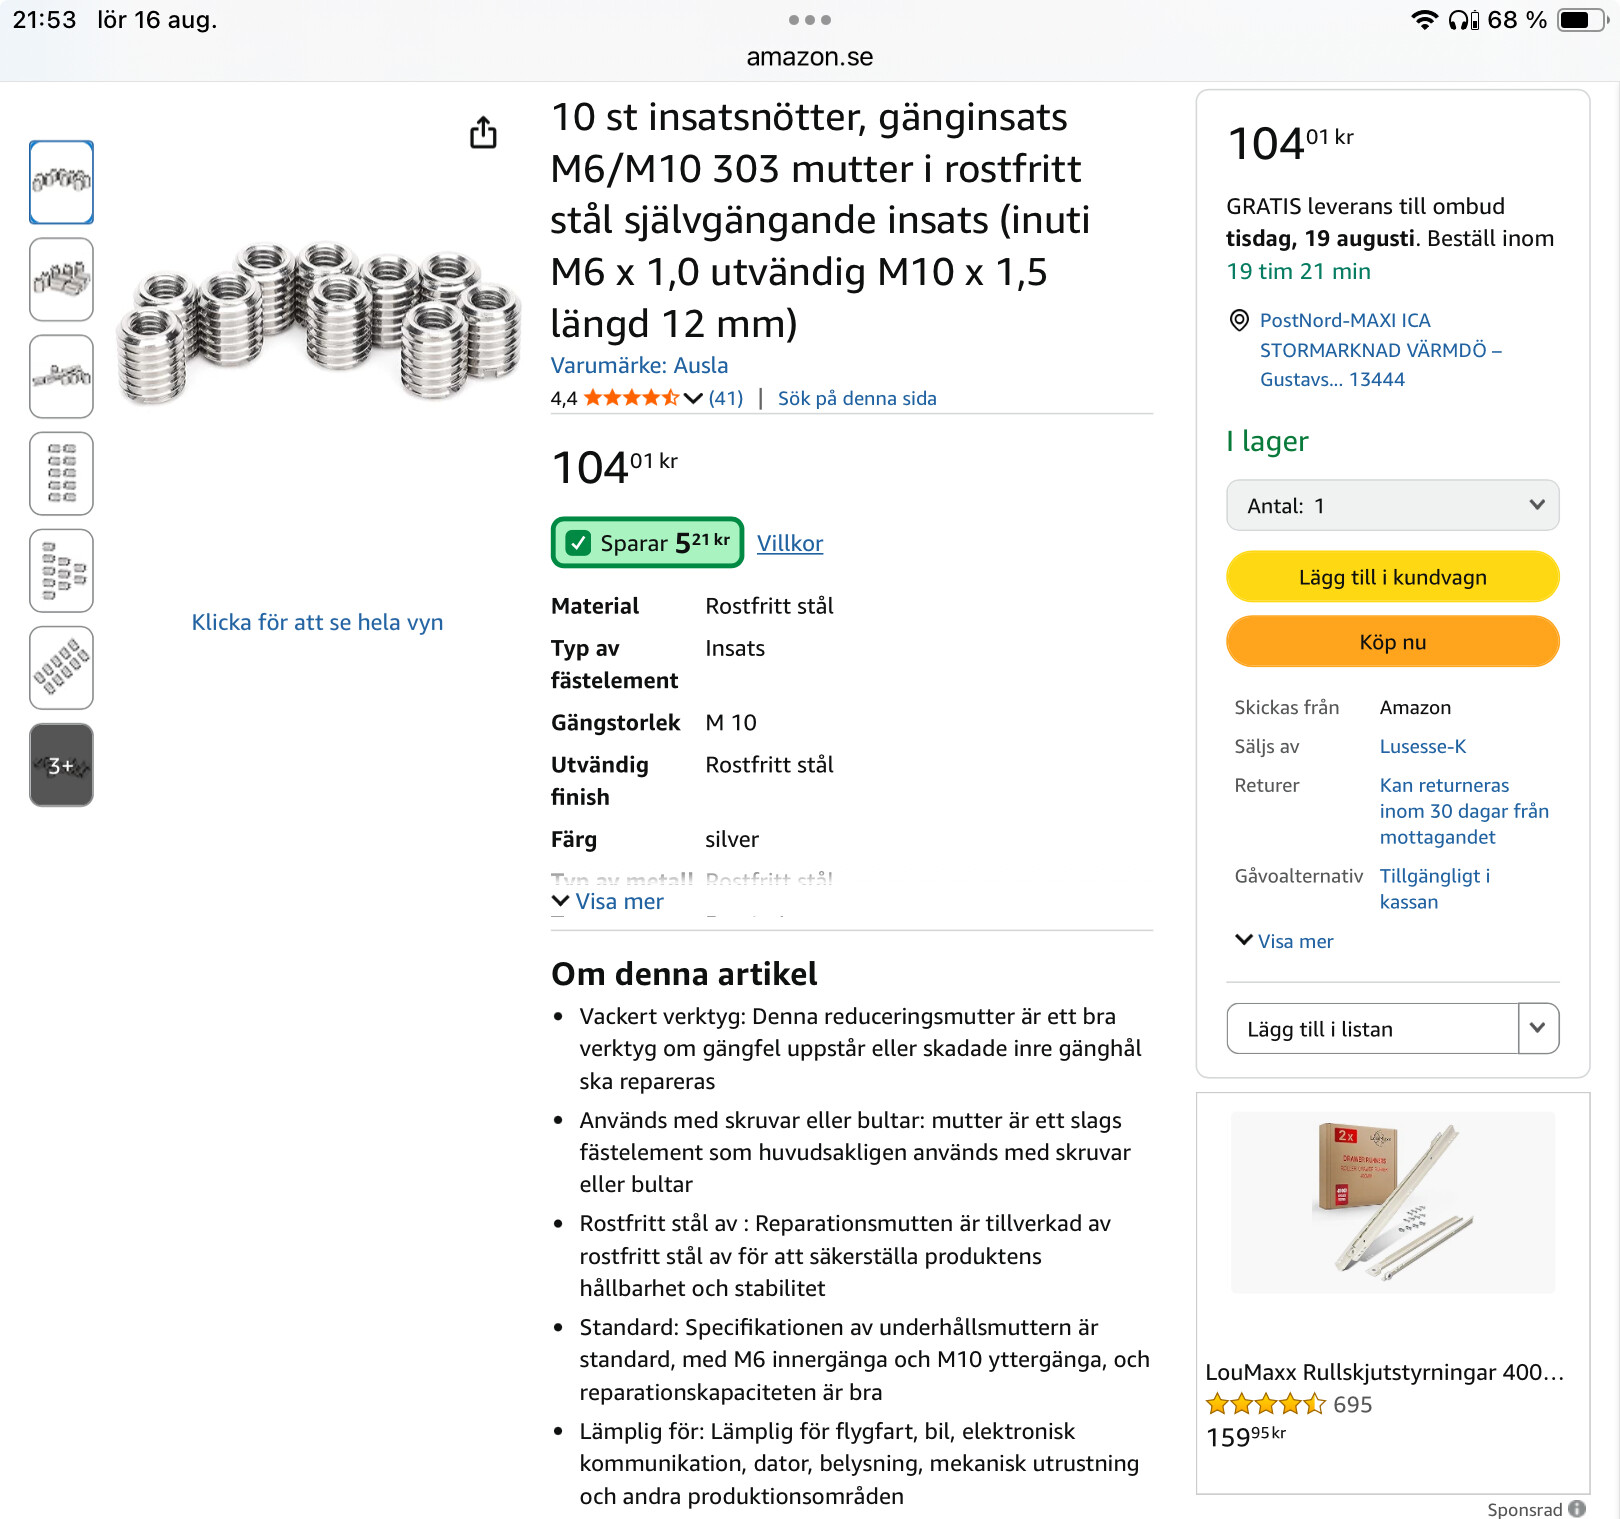Select the second product thumbnail image
This screenshot has width=1620, height=1519.
62,279
